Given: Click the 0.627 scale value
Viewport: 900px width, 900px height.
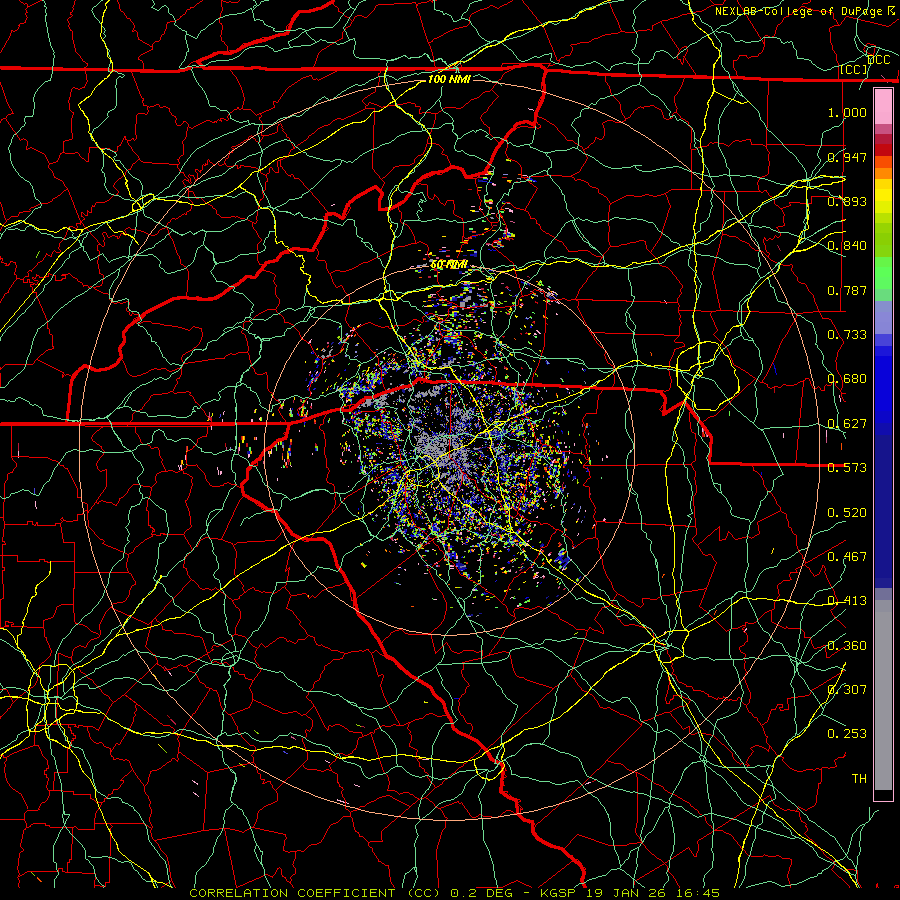Looking at the screenshot, I should coord(847,424).
